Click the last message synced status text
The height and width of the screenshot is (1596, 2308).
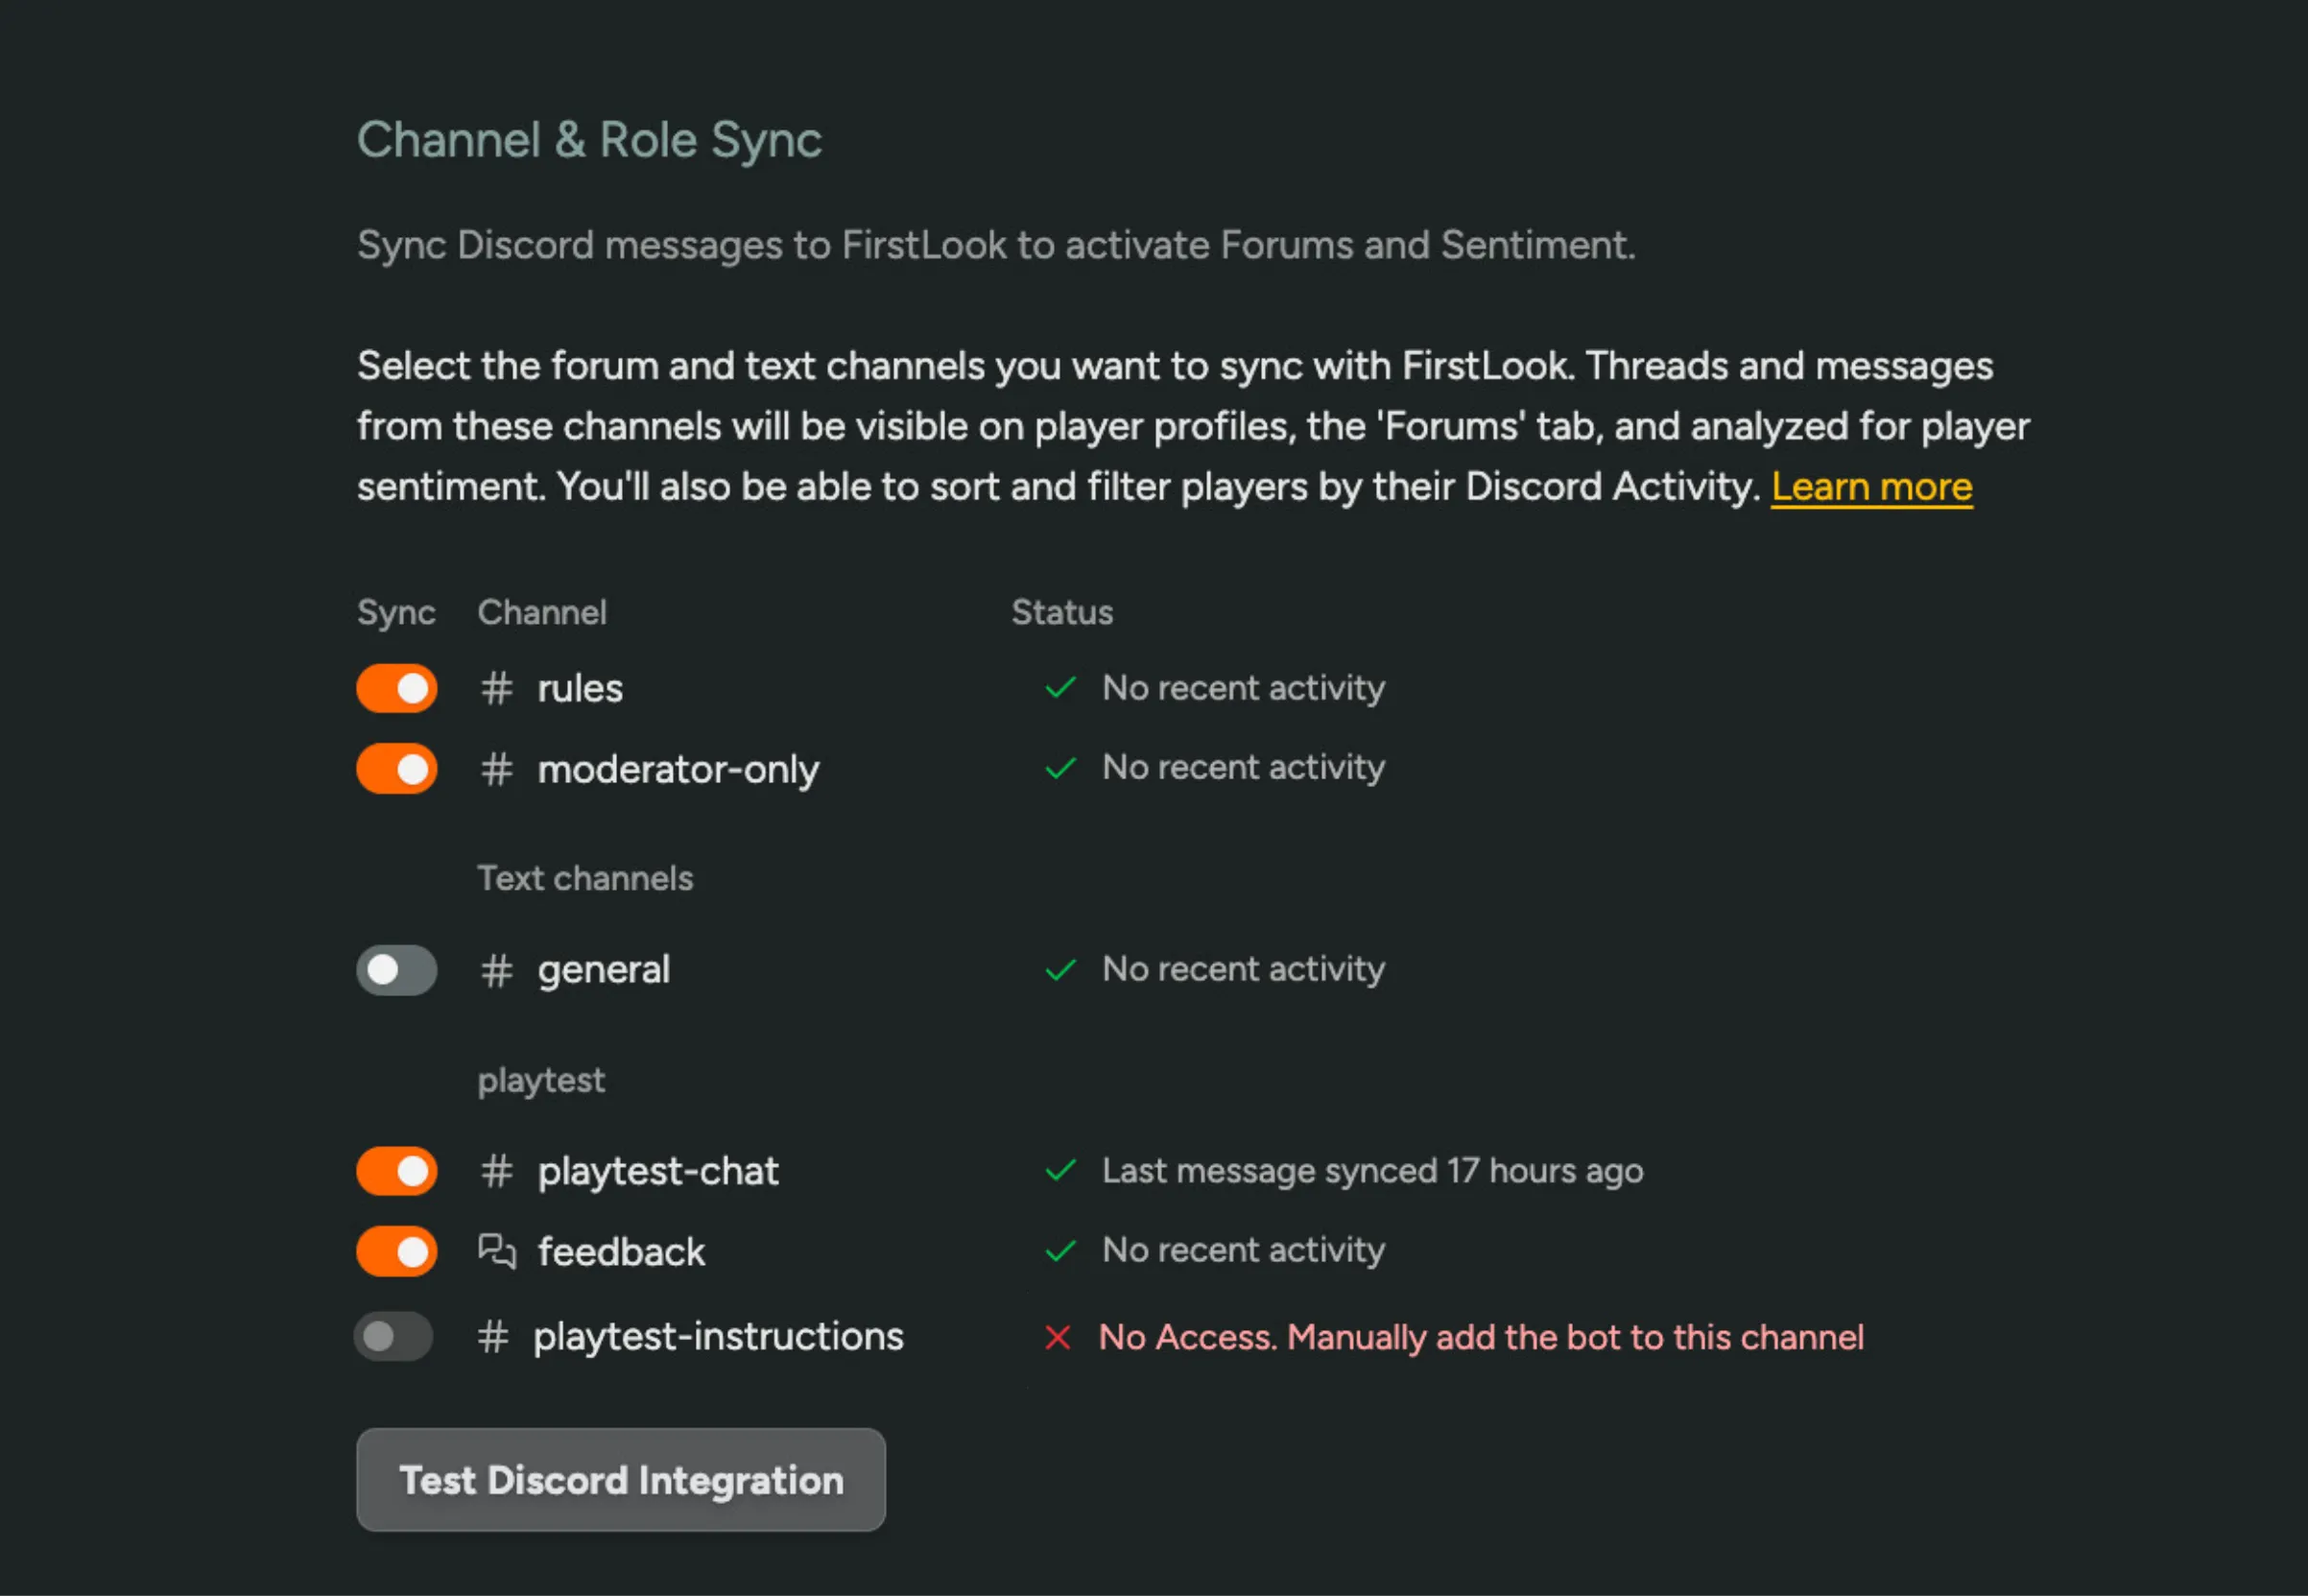pyautogui.click(x=1372, y=1171)
